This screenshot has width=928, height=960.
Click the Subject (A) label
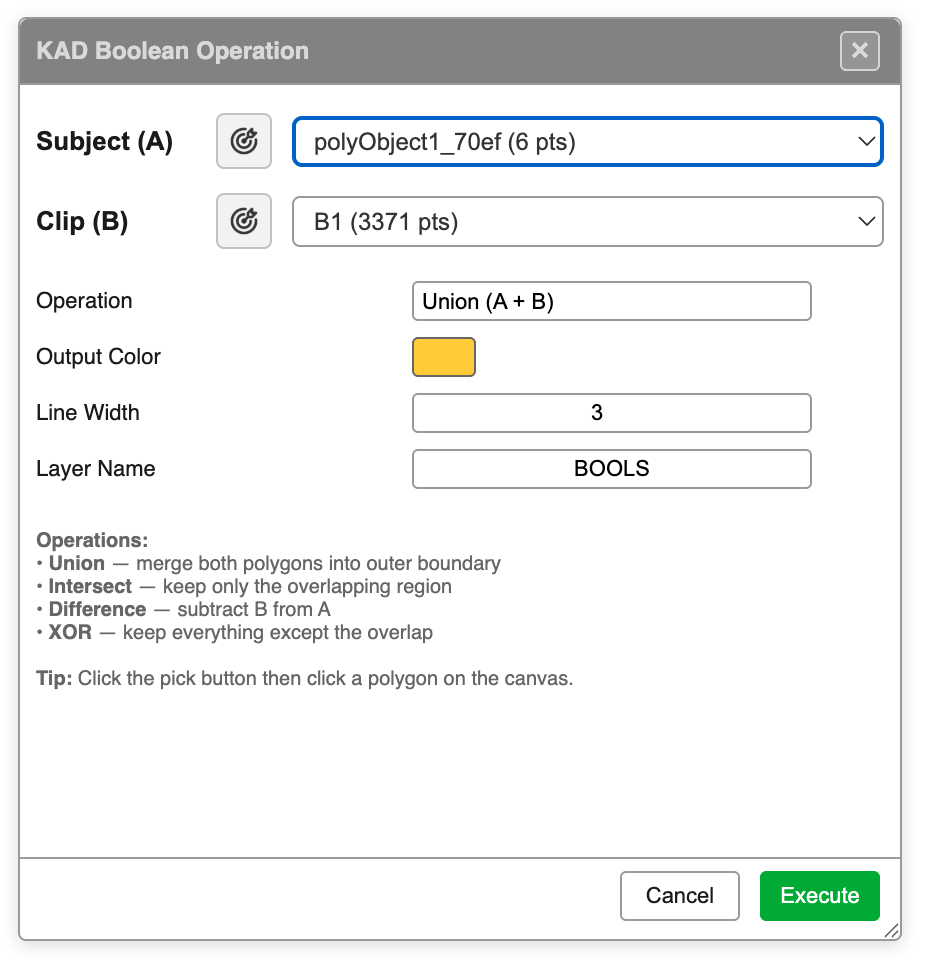click(104, 141)
